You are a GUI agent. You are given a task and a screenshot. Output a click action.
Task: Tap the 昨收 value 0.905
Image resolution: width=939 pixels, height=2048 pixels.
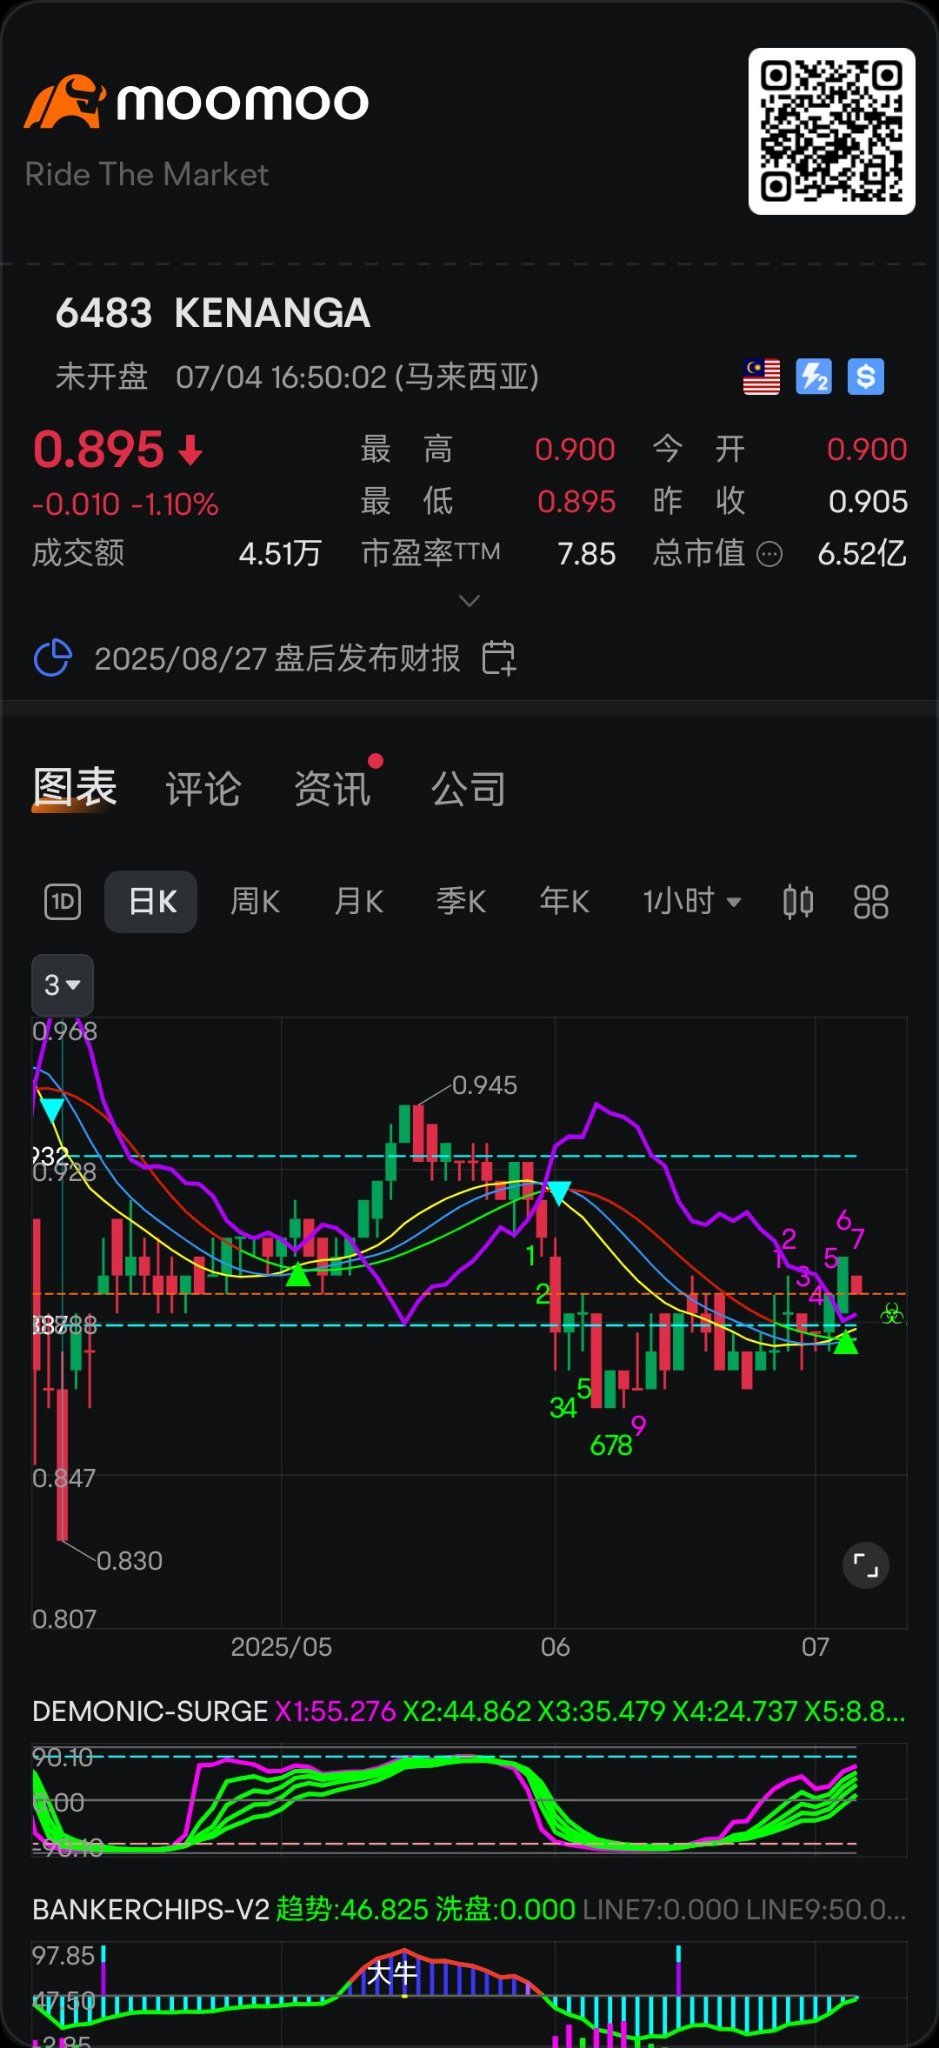pyautogui.click(x=868, y=501)
